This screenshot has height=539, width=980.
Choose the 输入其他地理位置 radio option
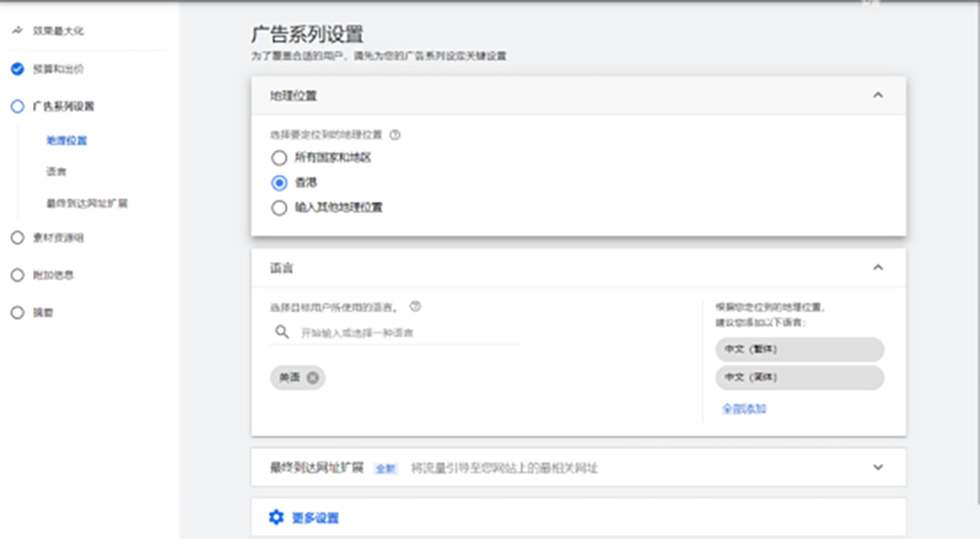[x=279, y=208]
